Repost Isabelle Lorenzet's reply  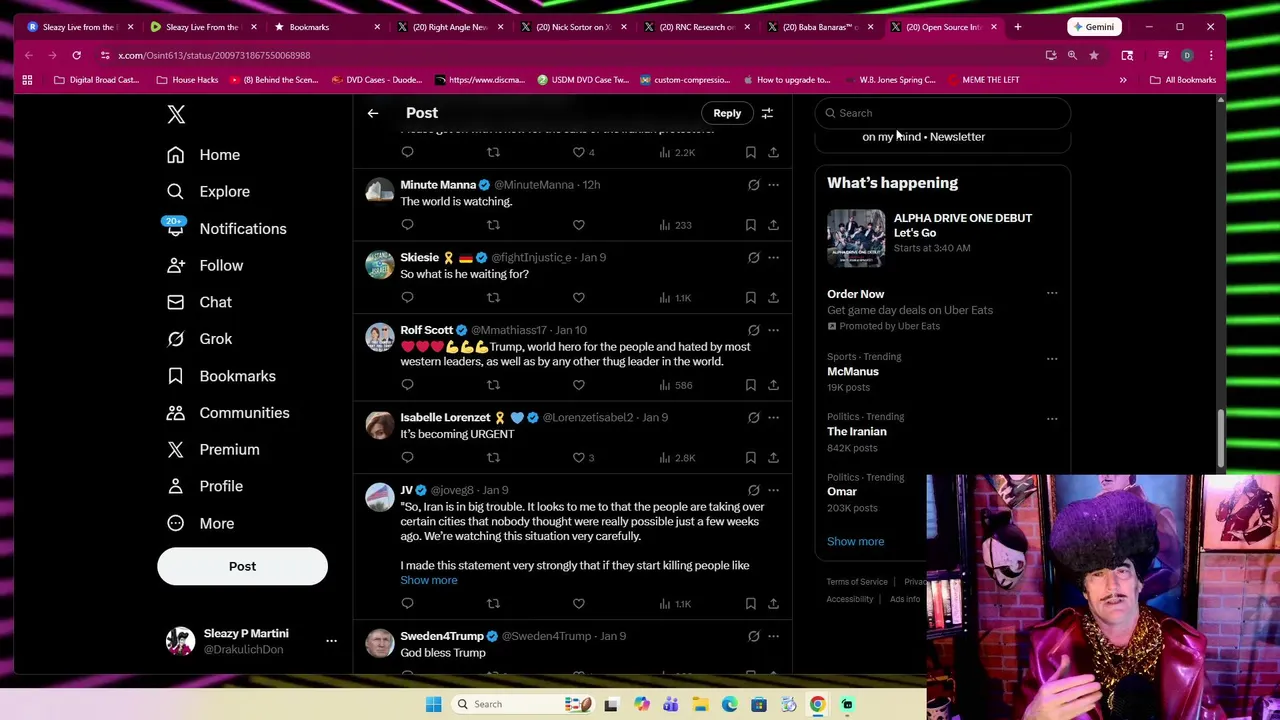[493, 458]
